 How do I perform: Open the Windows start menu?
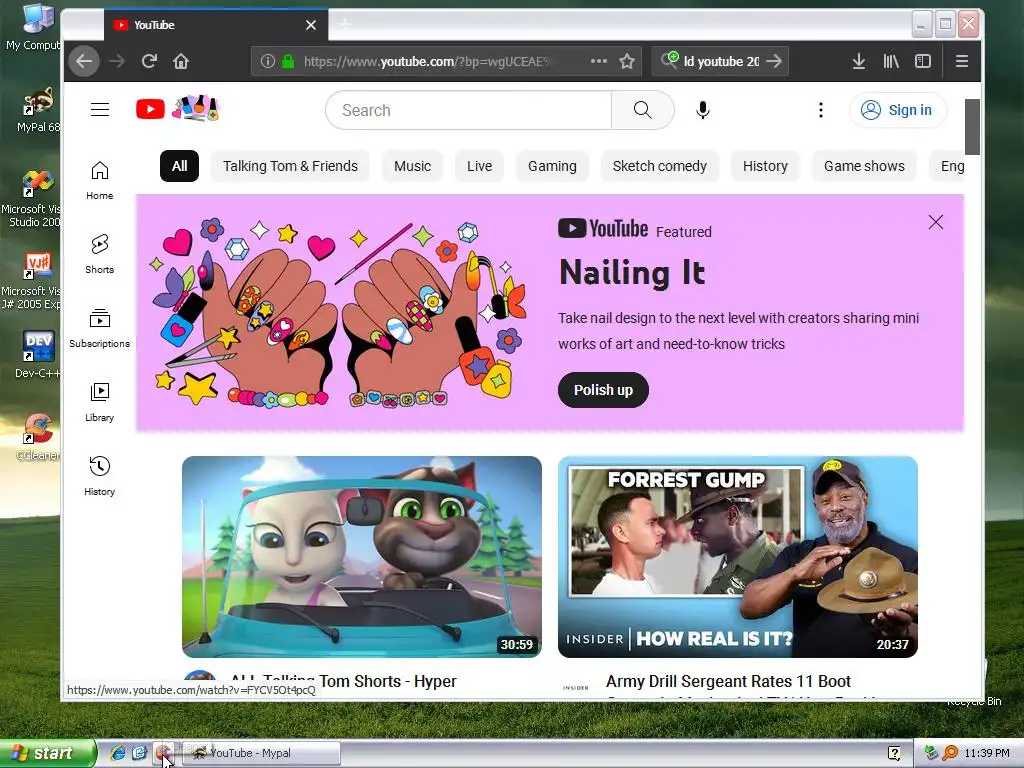[x=48, y=753]
